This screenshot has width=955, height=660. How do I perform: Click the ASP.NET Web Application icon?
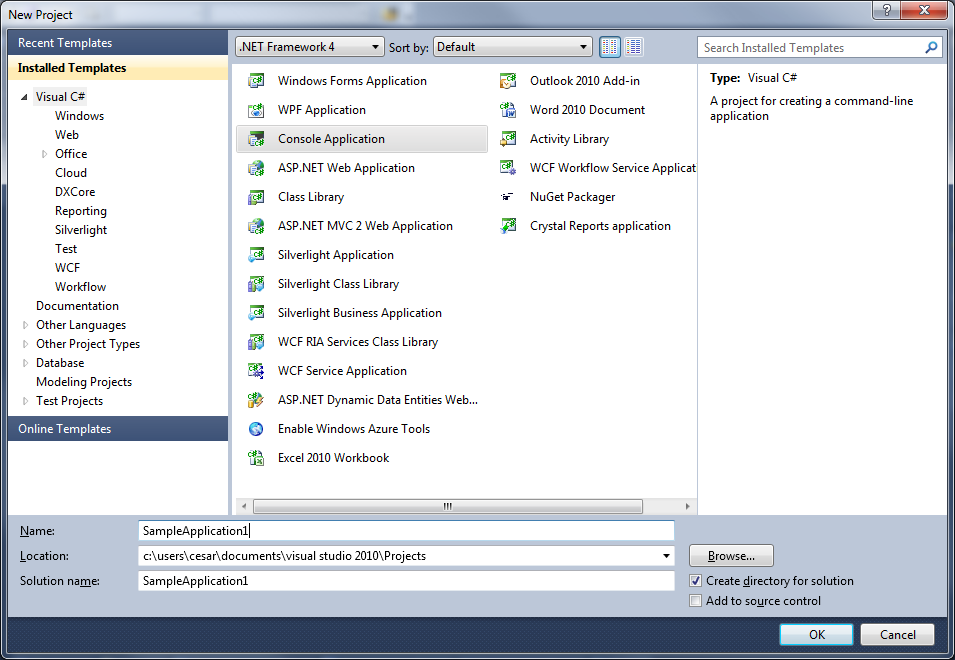click(x=256, y=168)
